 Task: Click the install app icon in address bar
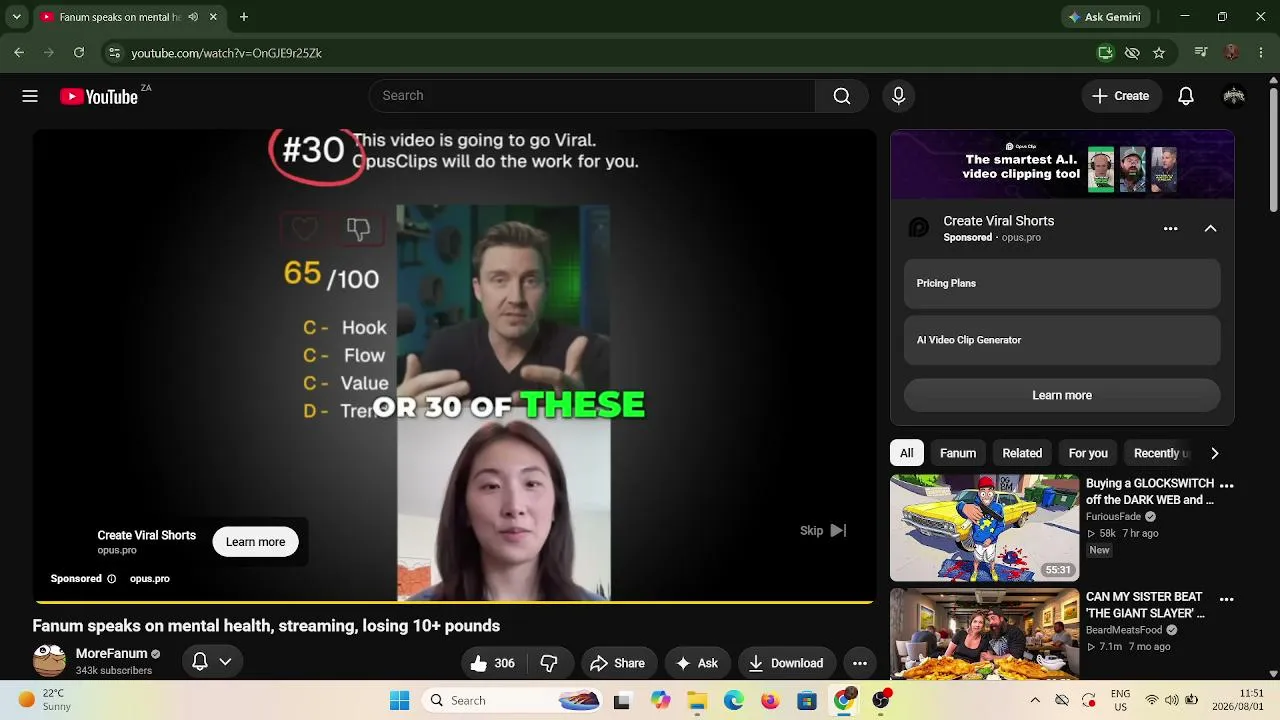(x=1105, y=53)
